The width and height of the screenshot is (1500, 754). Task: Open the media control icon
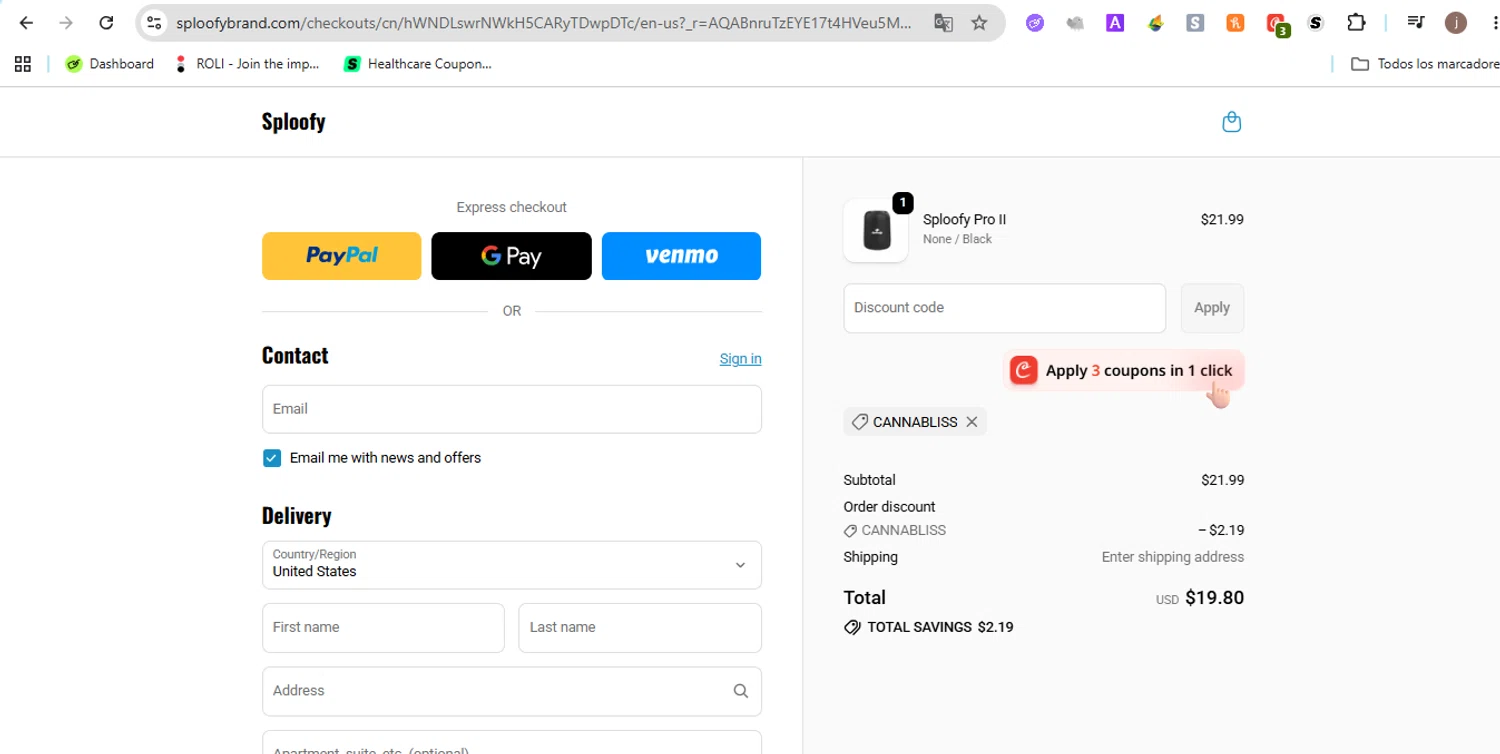coord(1416,22)
